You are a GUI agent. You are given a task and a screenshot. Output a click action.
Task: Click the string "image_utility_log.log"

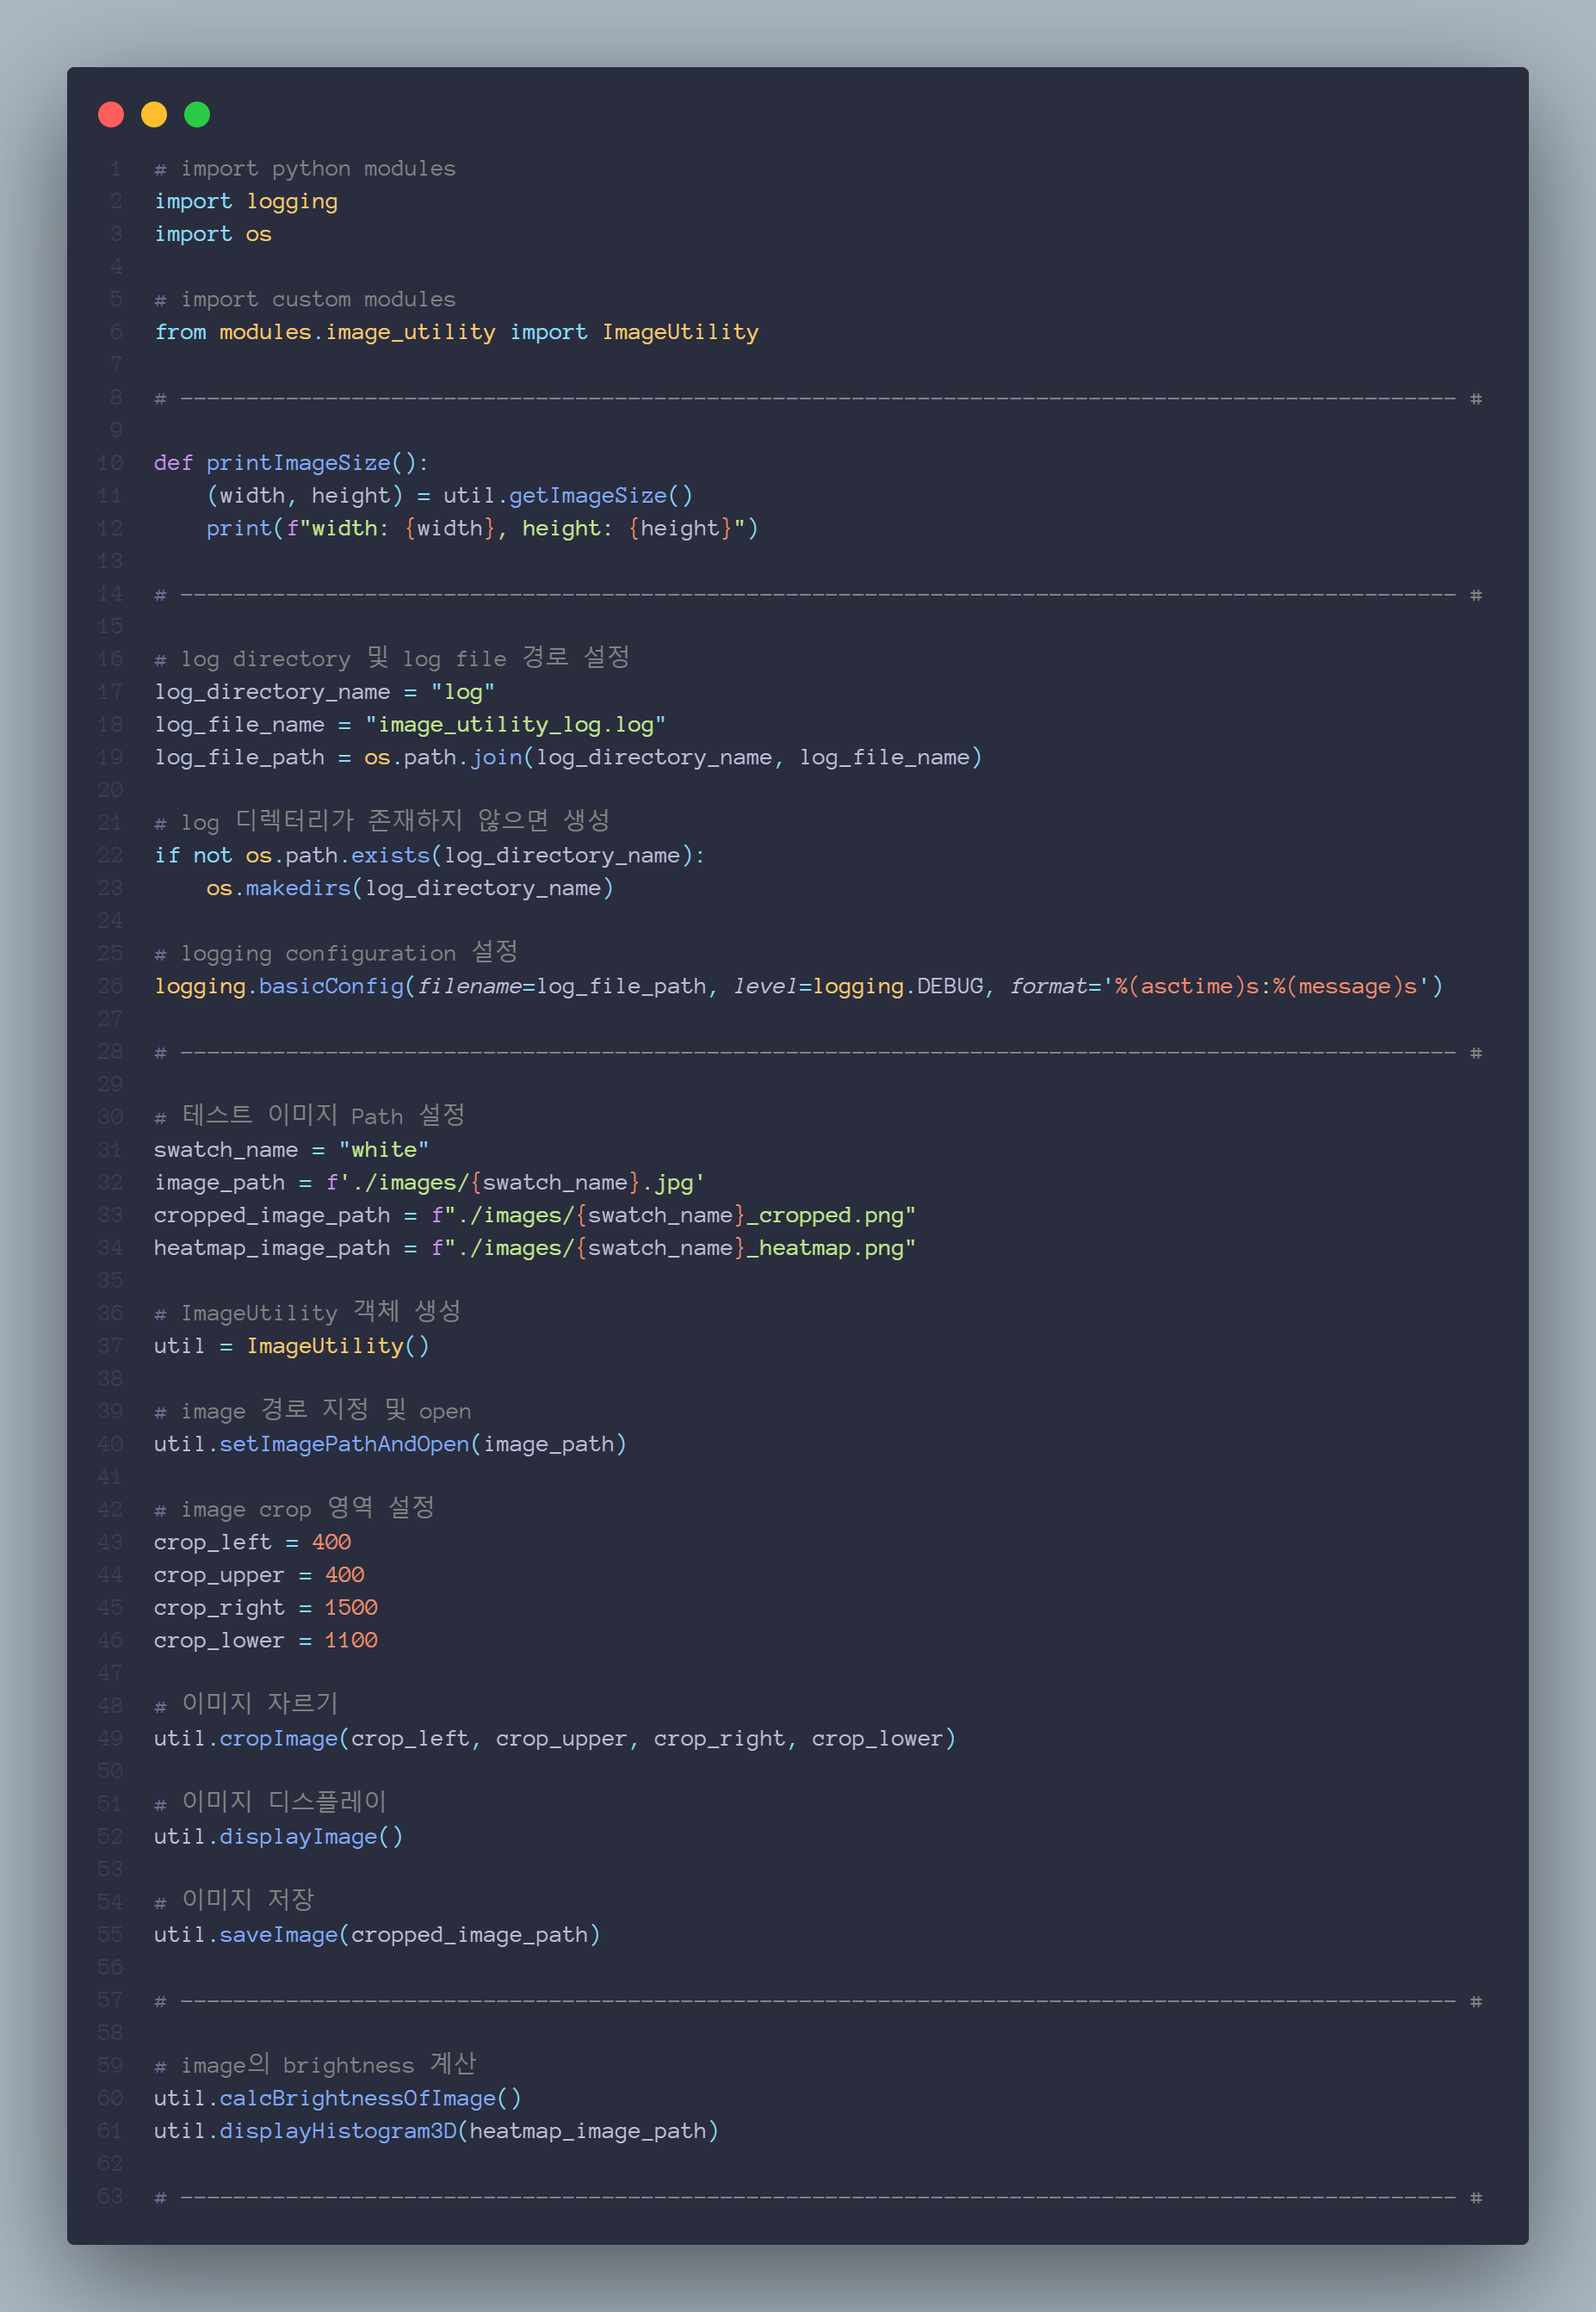pos(515,725)
